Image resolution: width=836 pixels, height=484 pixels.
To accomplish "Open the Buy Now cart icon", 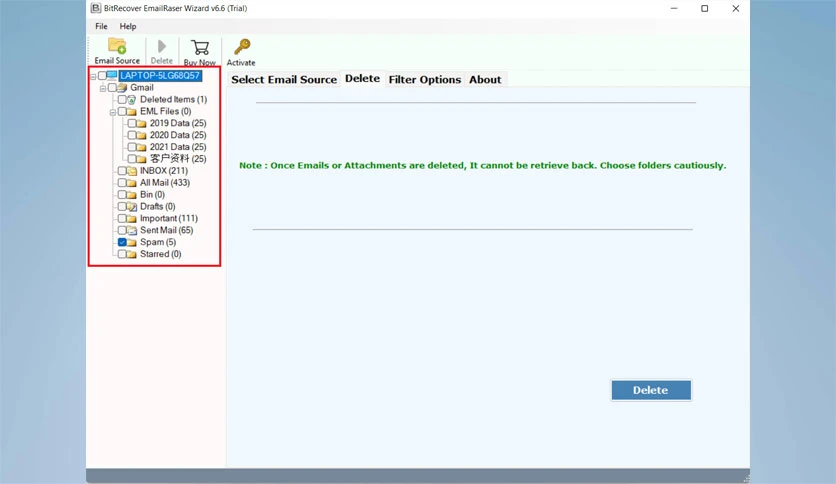I will (200, 47).
